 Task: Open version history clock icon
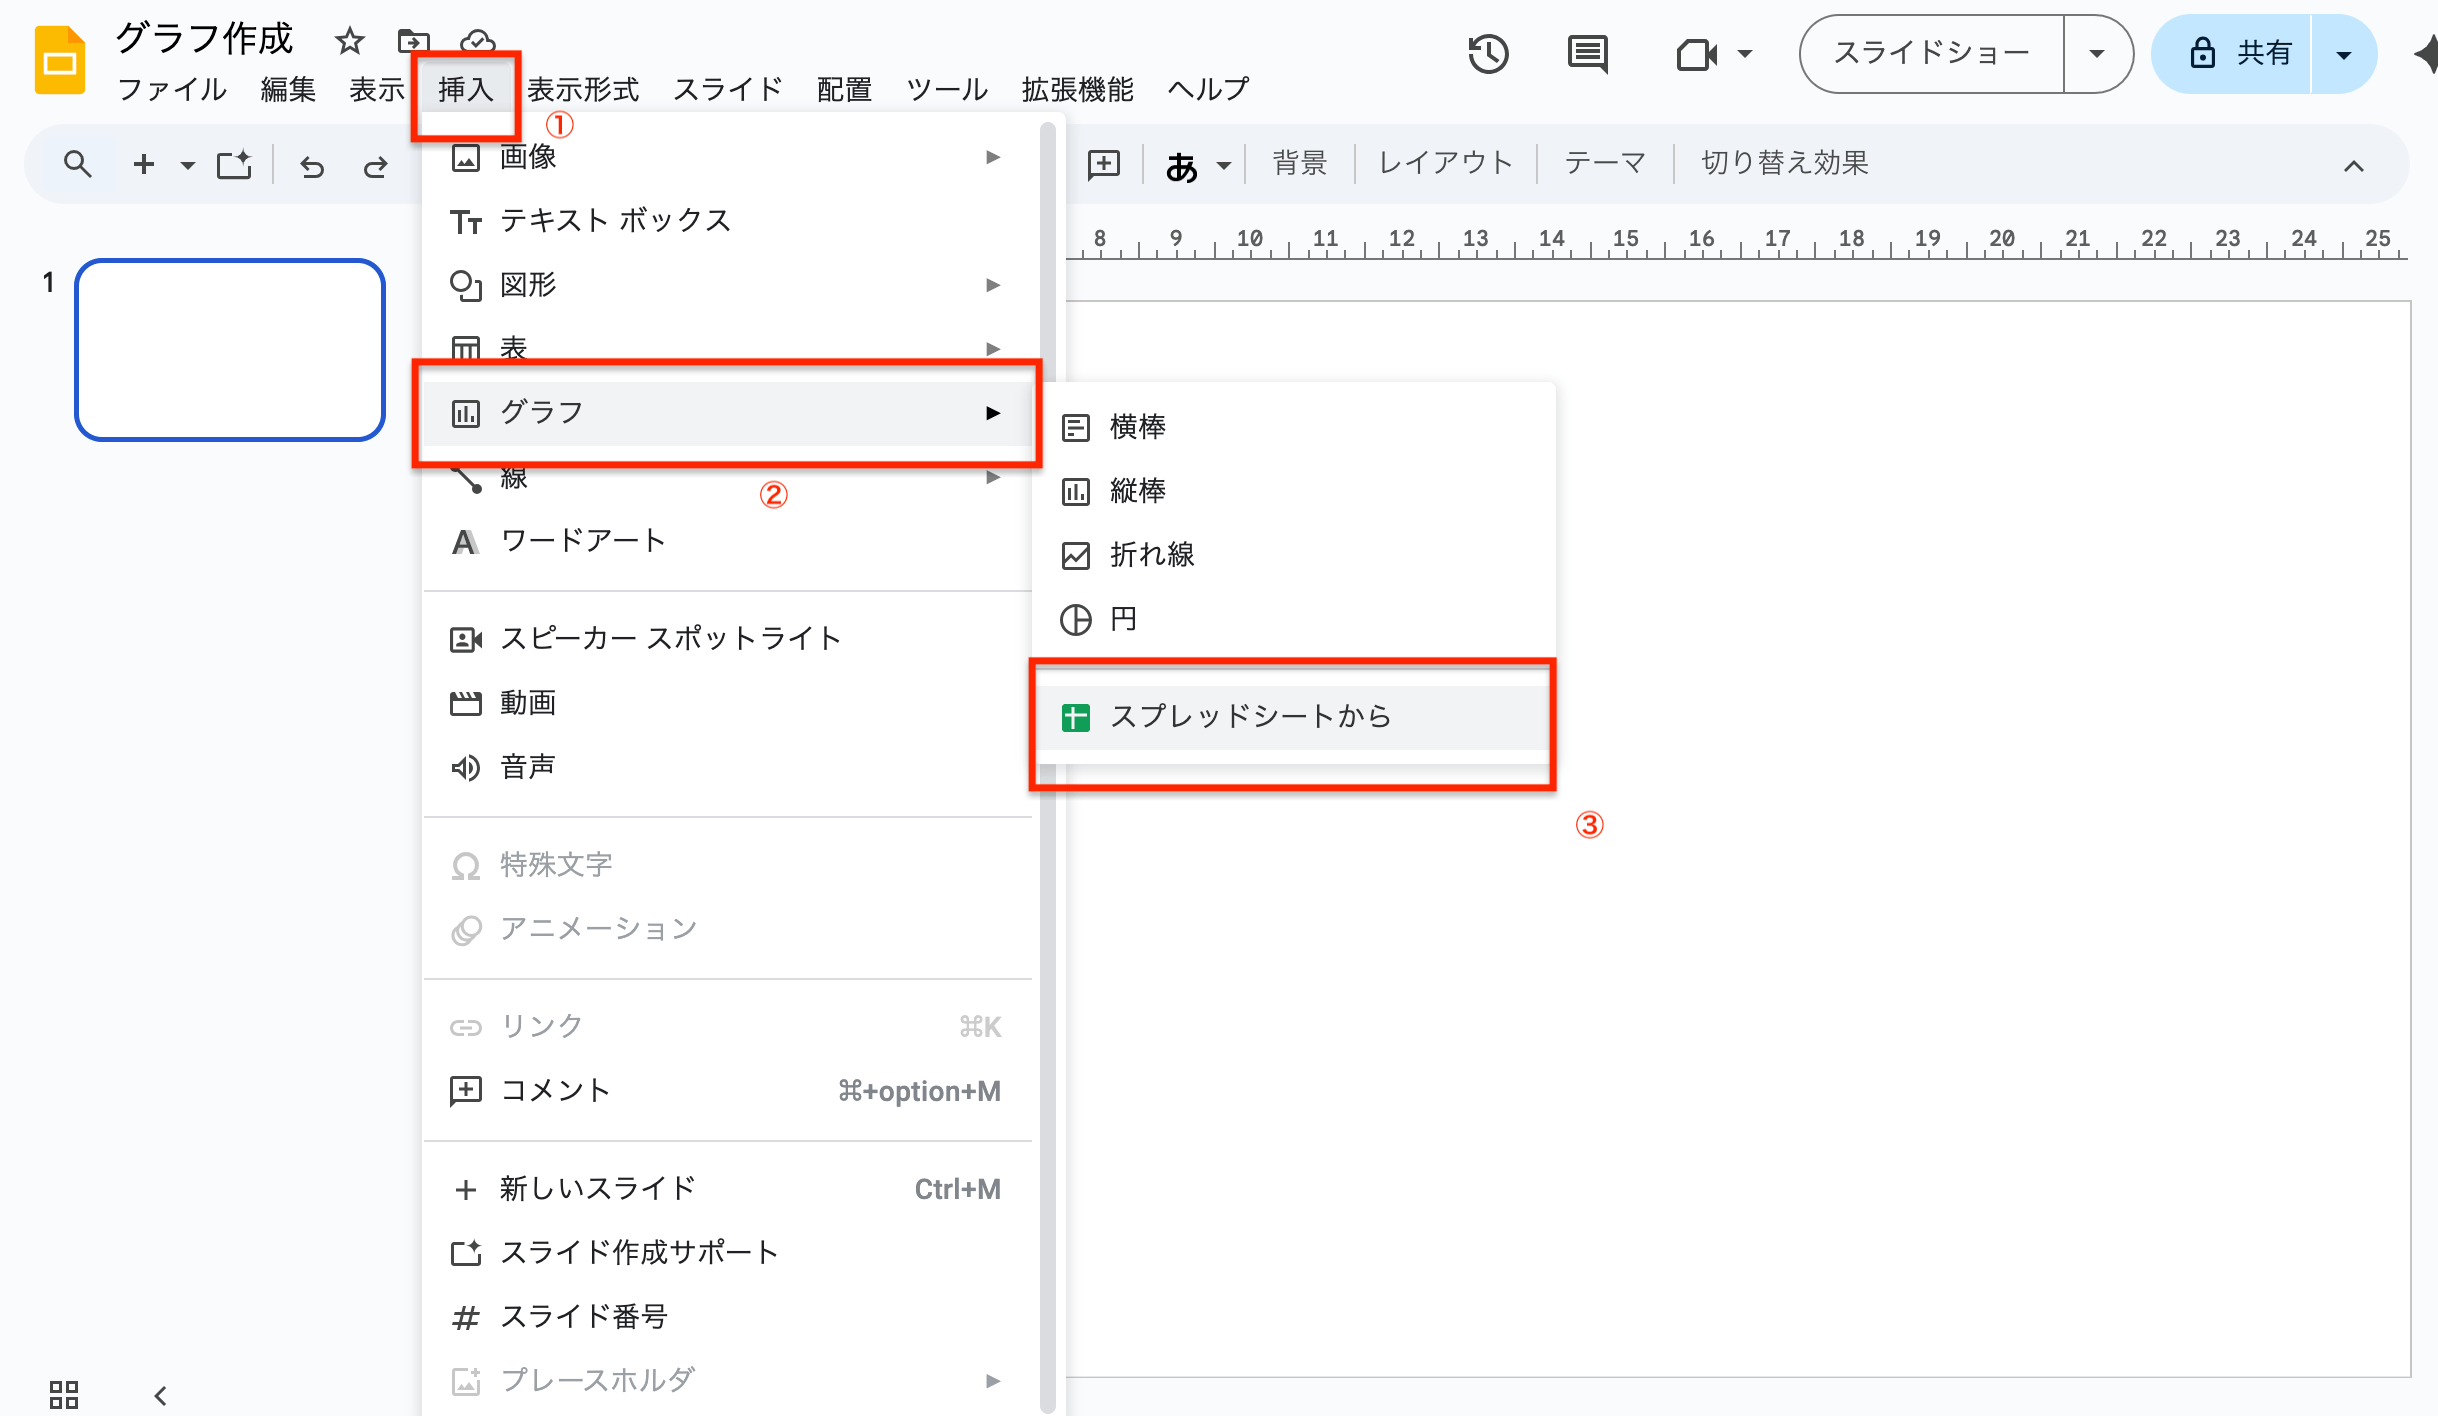pyautogui.click(x=1489, y=54)
